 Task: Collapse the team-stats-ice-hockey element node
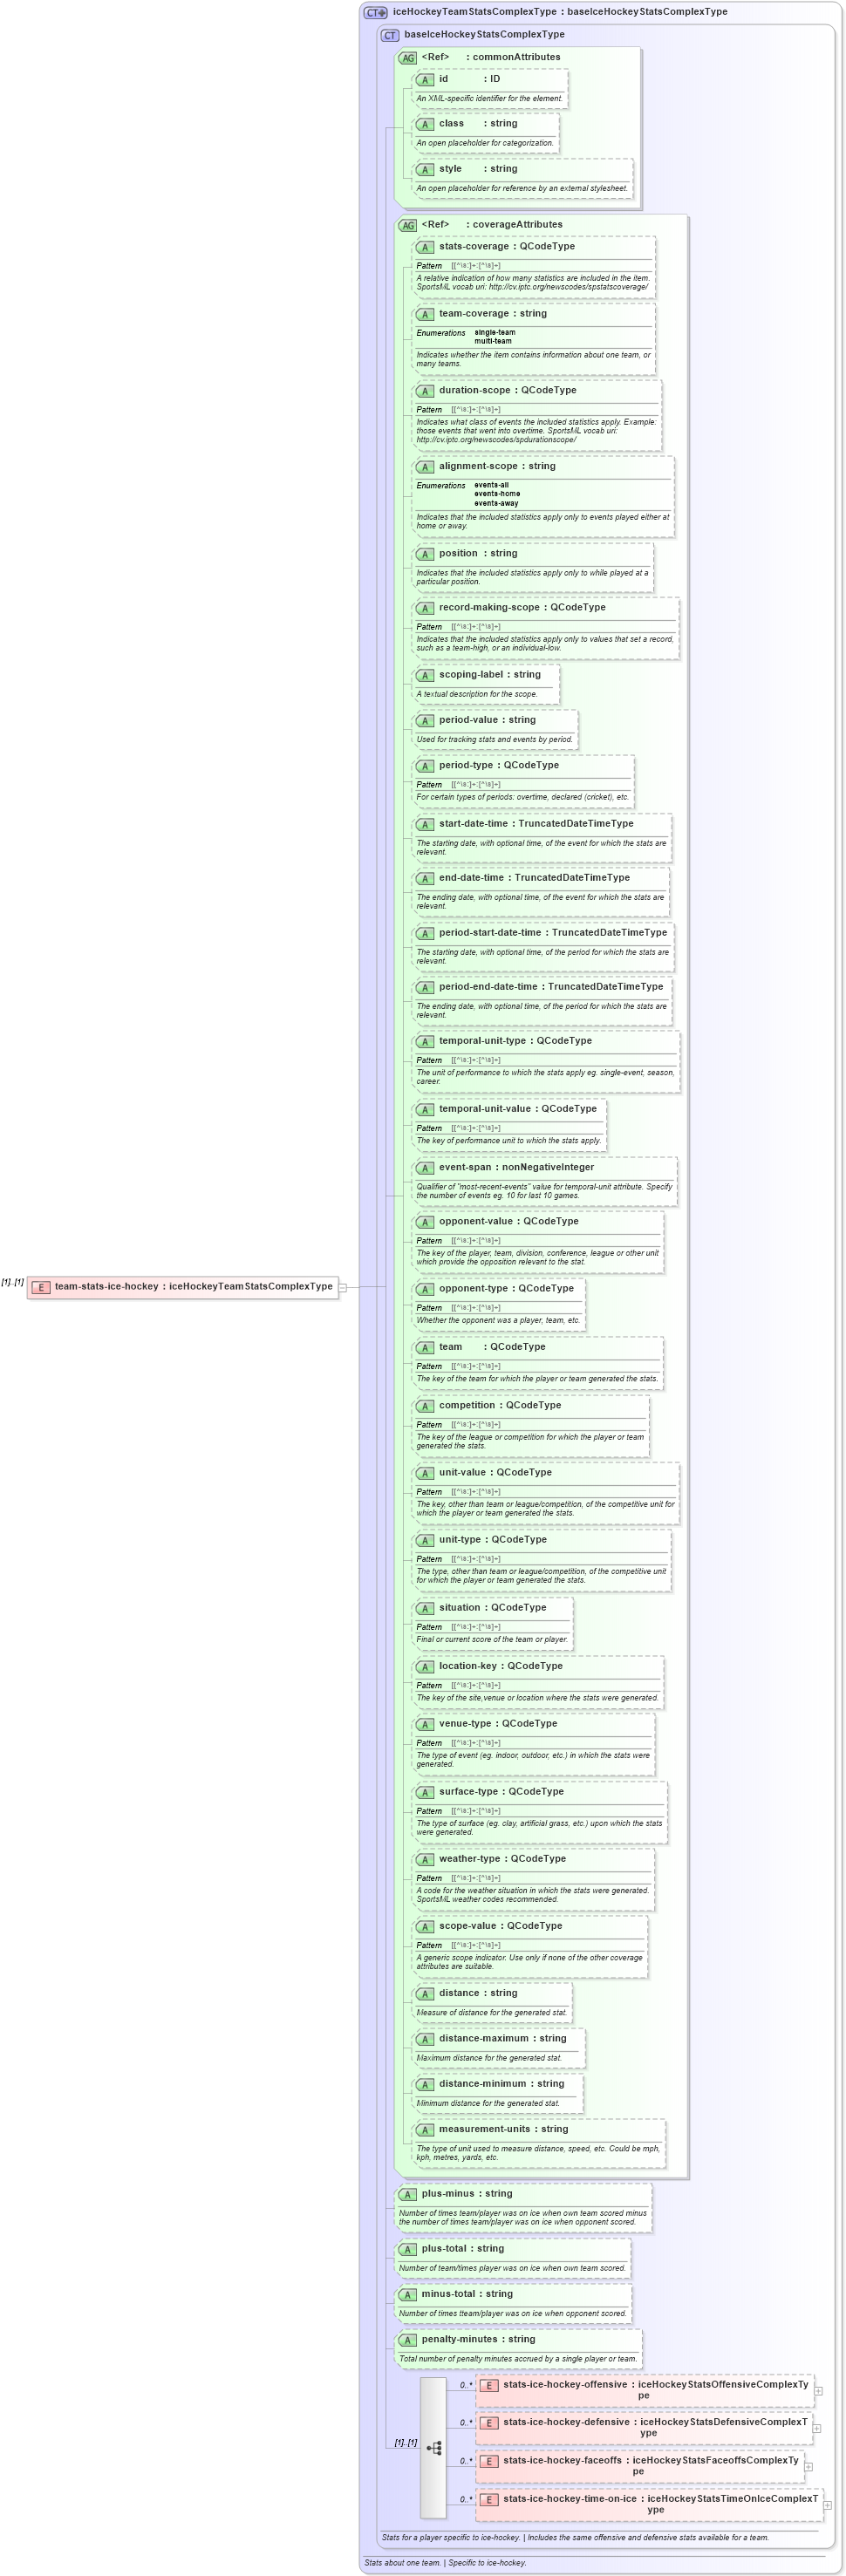[x=342, y=1287]
